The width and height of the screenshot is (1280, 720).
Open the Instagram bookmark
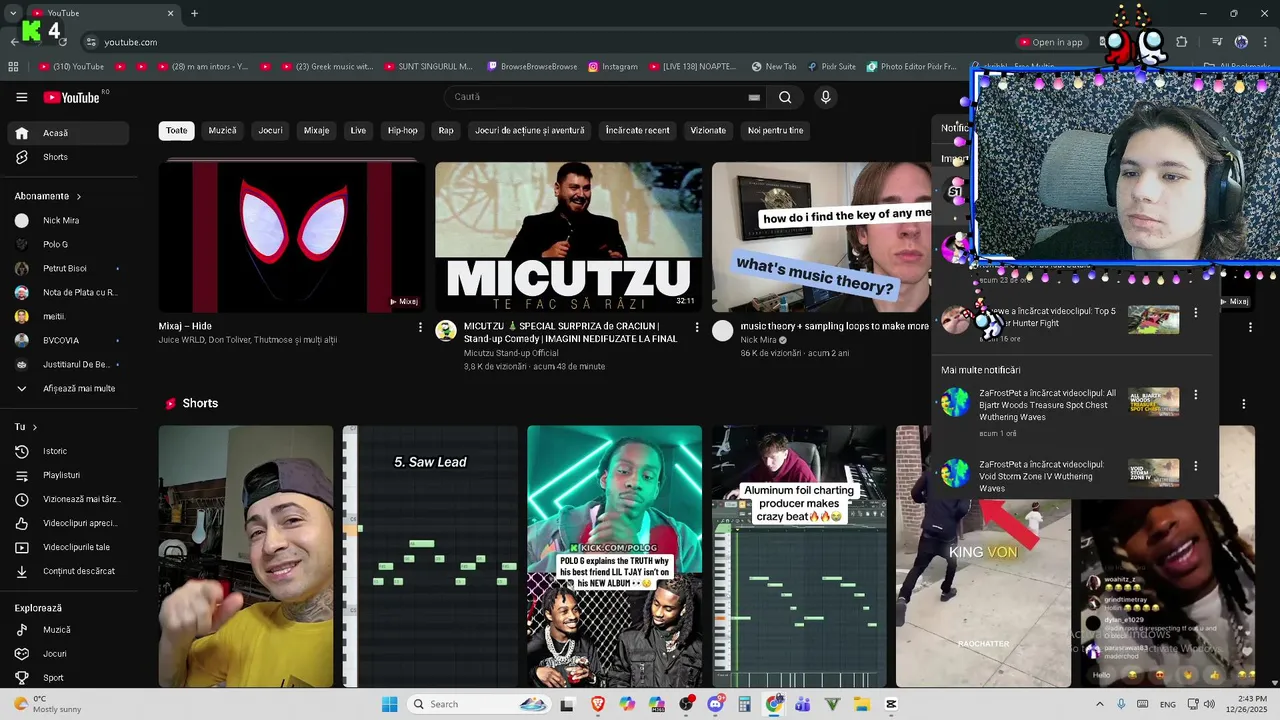coord(613,67)
